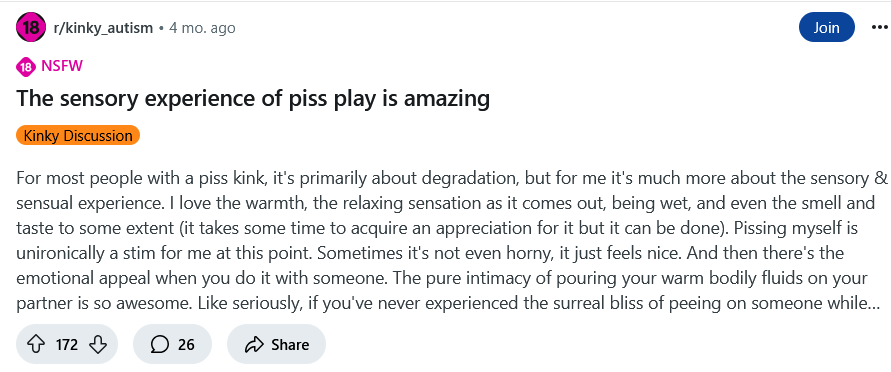Viewport: 891px width, 372px height.
Task: Open comments via the speech bubble icon
Action: click(x=160, y=344)
